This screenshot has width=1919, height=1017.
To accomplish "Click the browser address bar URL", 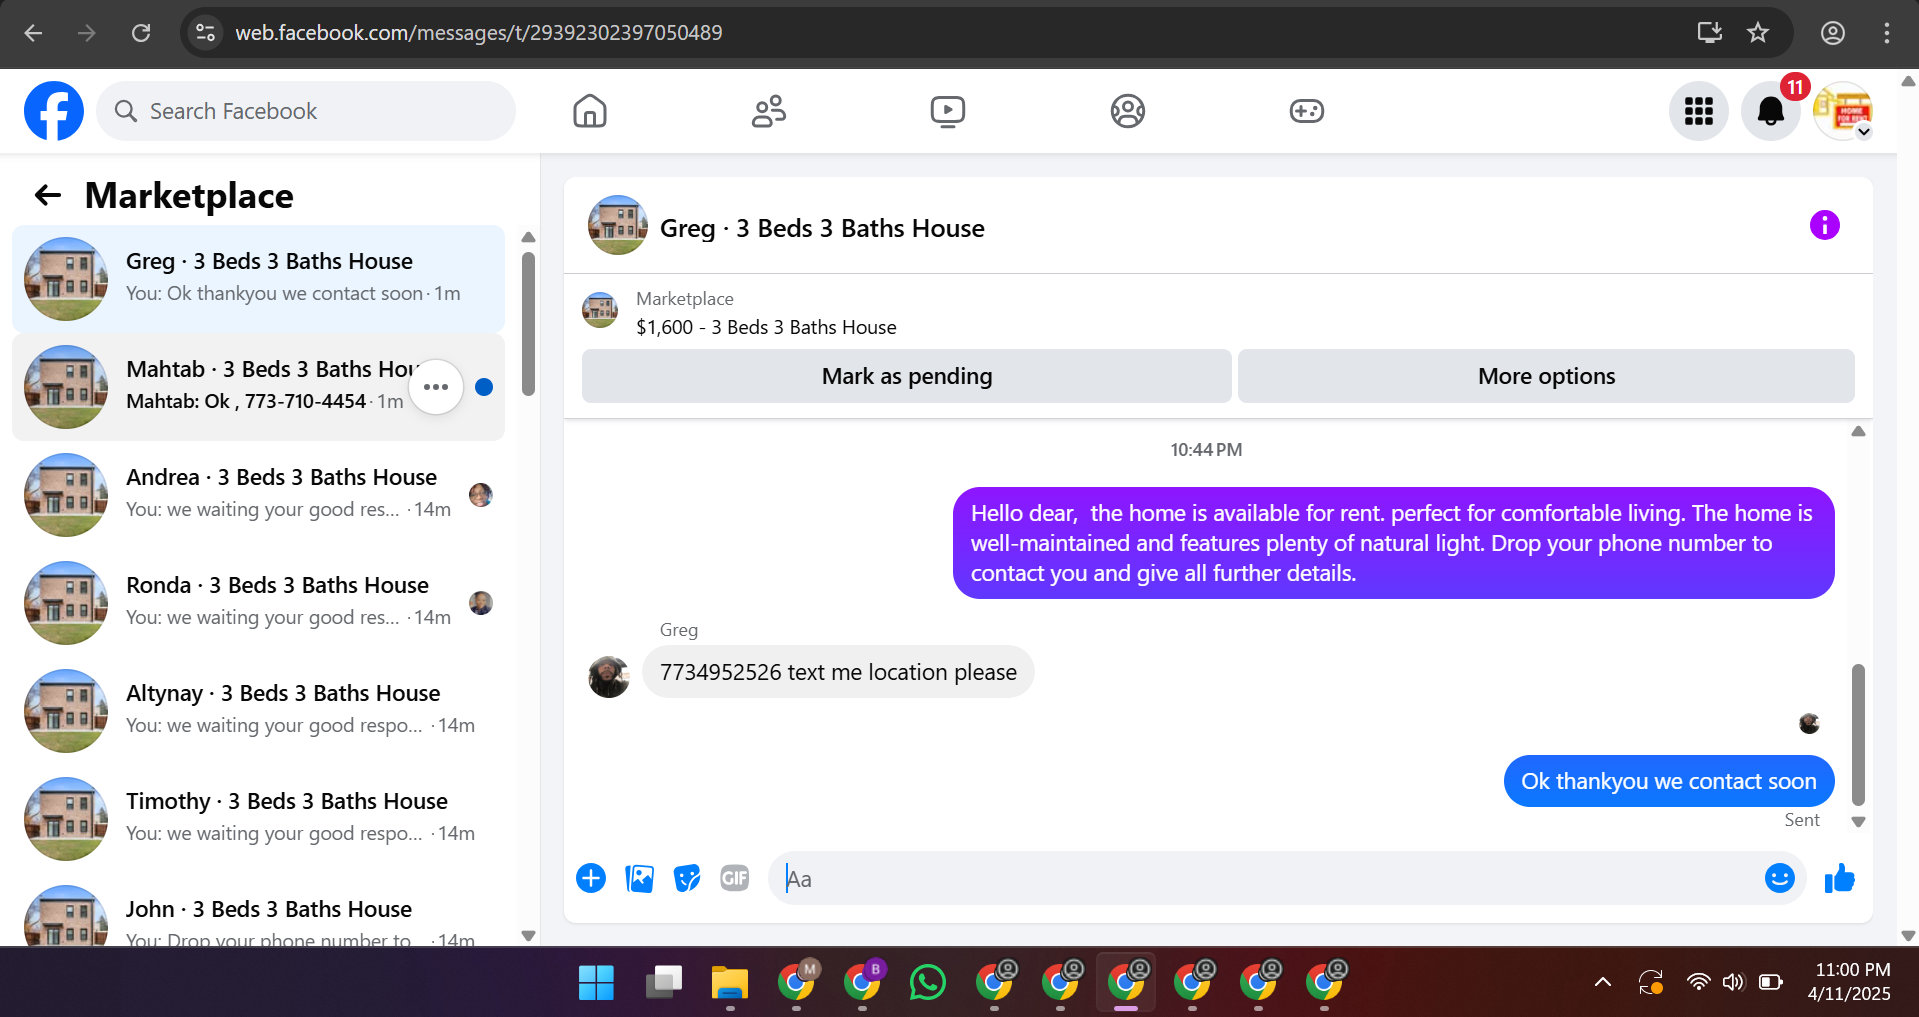I will click(479, 33).
